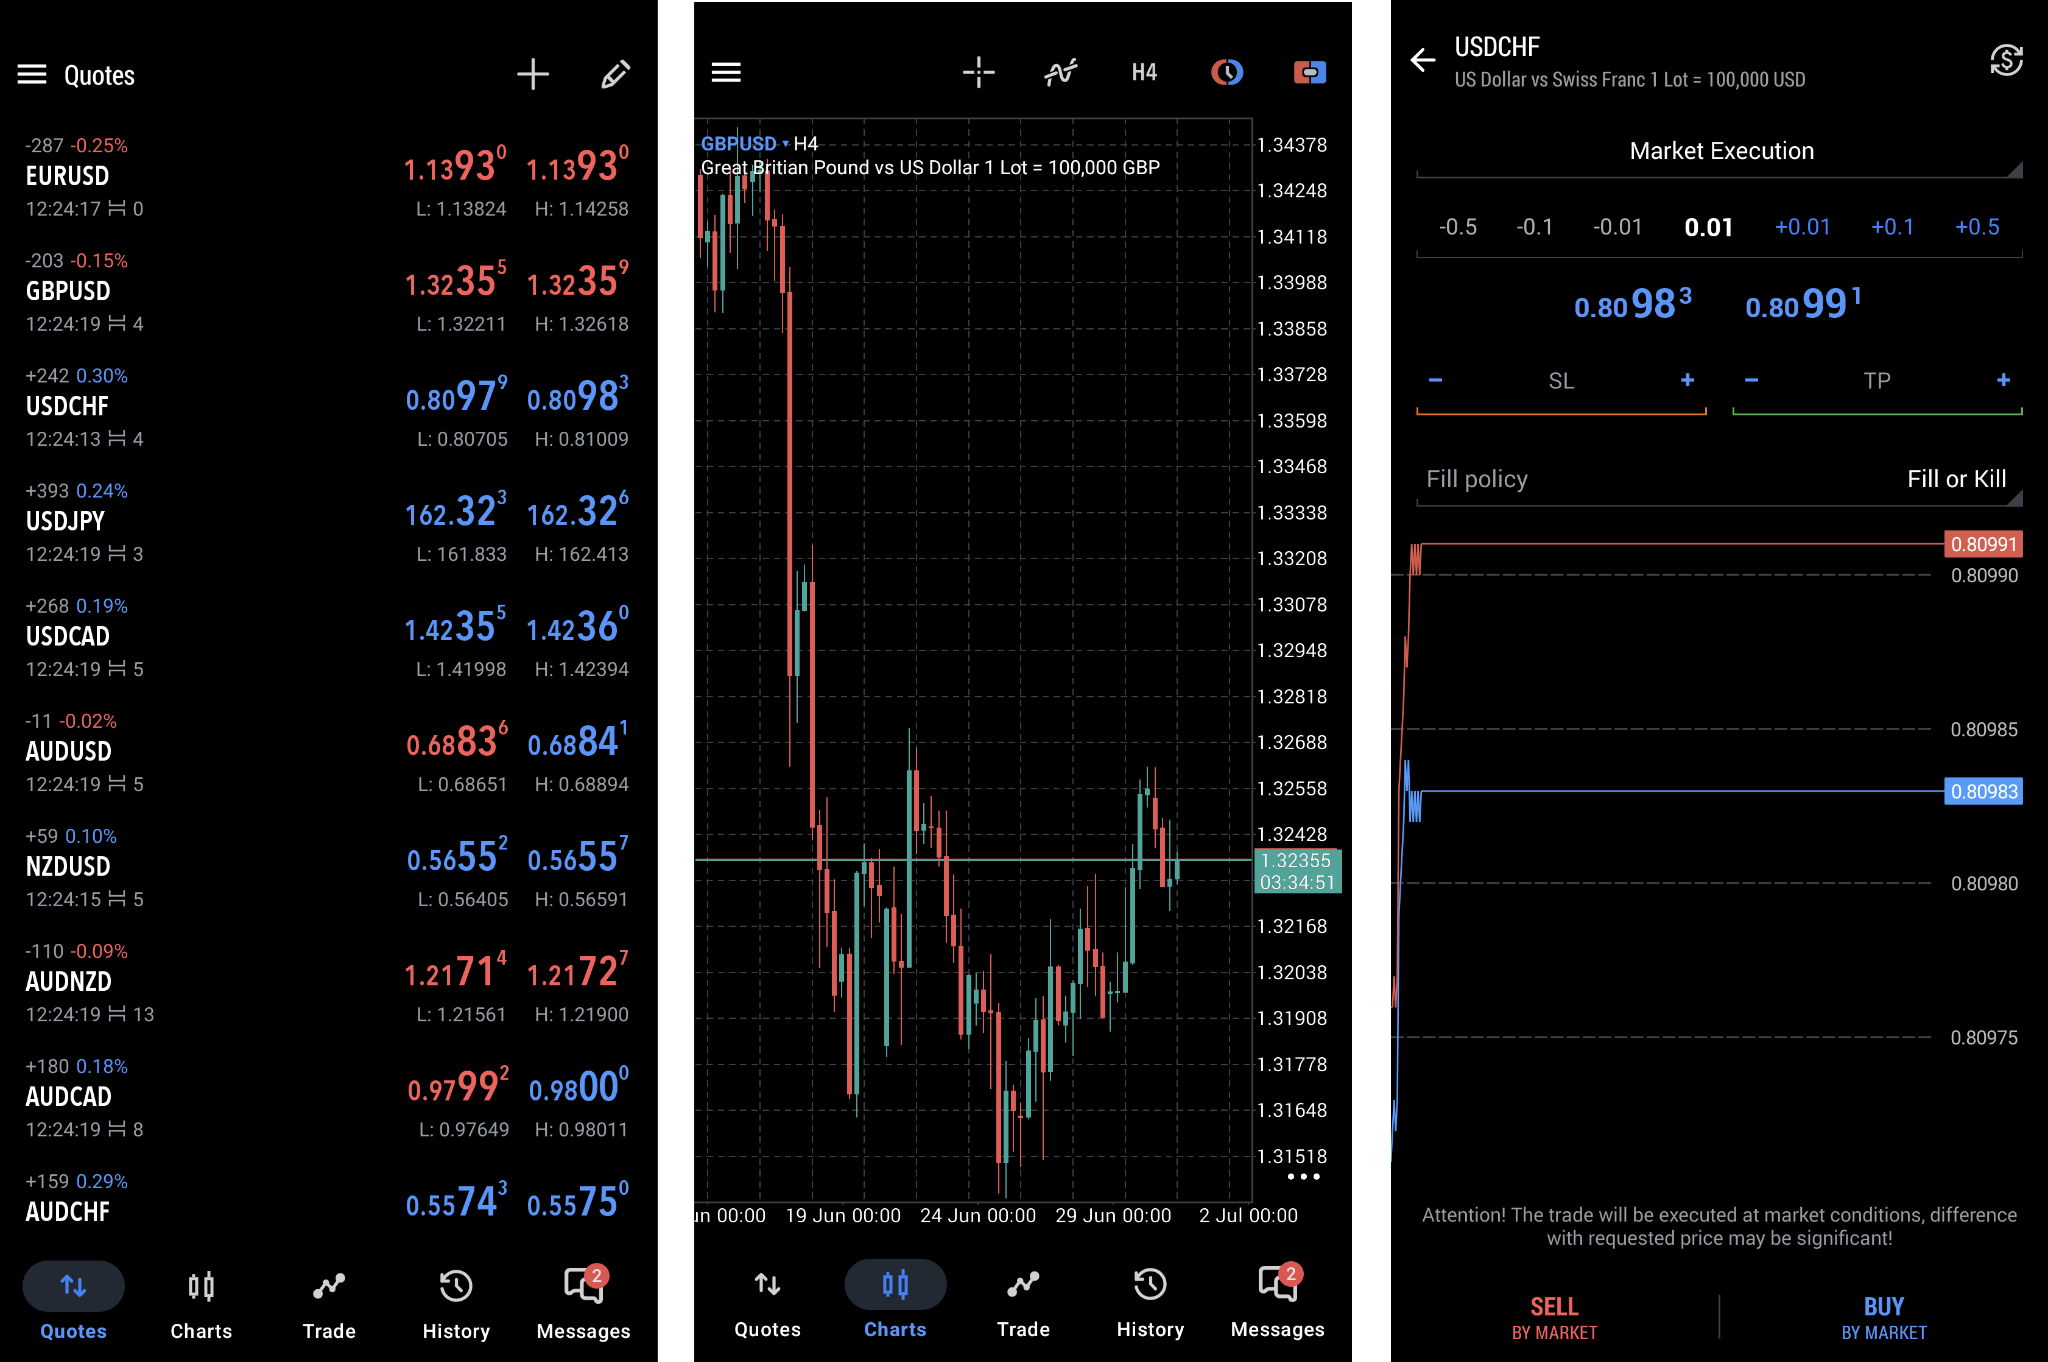Increase volume by 0.1 lots
Image resolution: width=2048 pixels, height=1362 pixels.
[x=1892, y=227]
